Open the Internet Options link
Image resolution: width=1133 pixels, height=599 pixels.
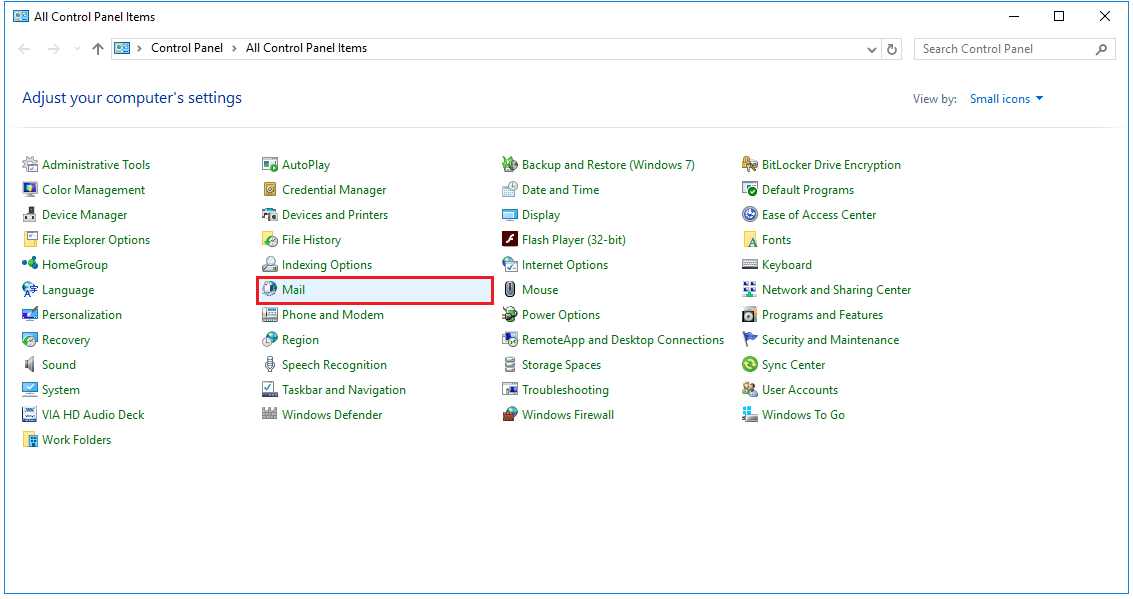[564, 265]
